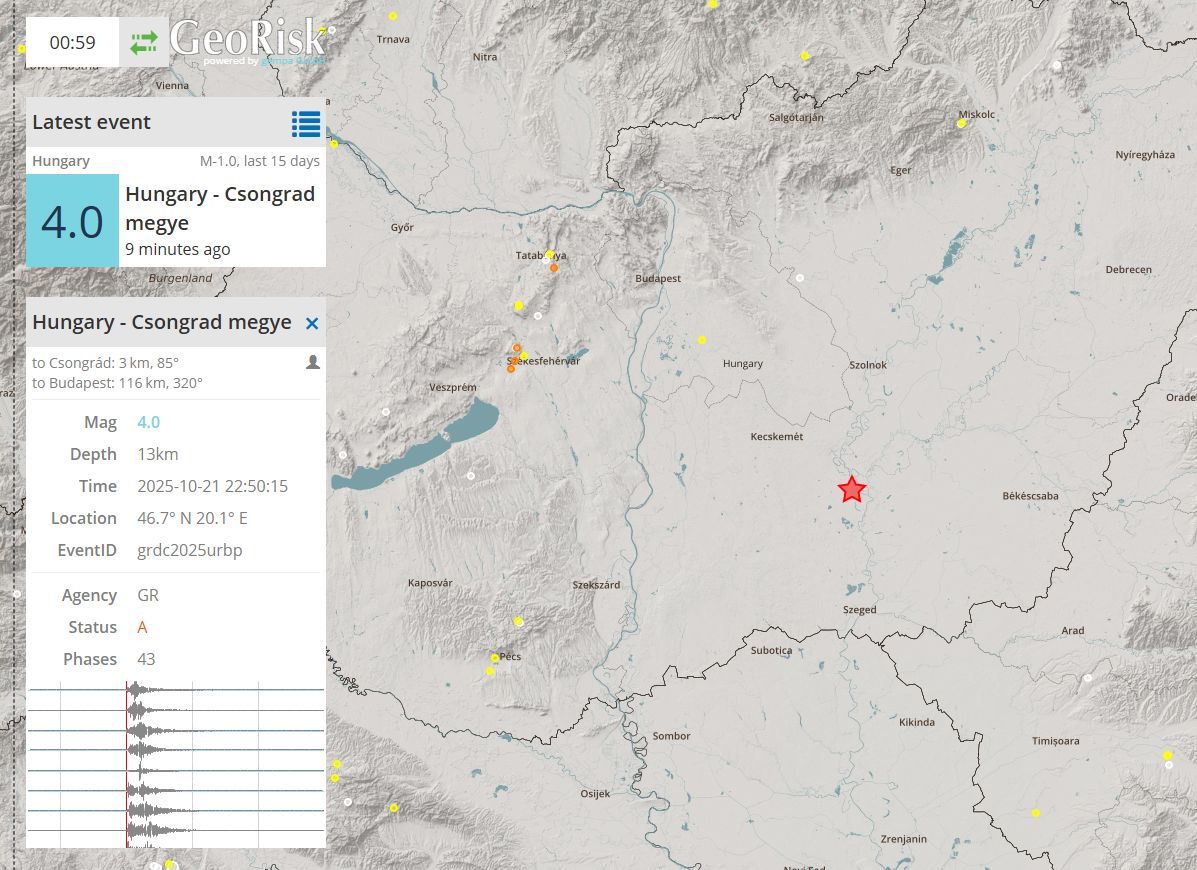This screenshot has height=870, width=1197.
Task: Click the red star epicenter marker
Action: 852,489
